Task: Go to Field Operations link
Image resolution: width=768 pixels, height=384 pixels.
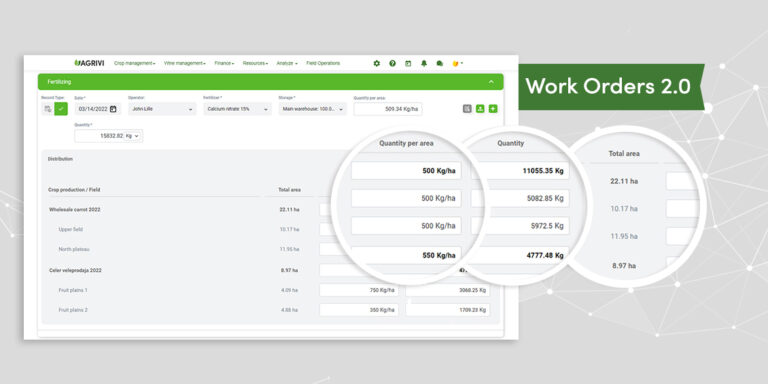Action: 323,63
